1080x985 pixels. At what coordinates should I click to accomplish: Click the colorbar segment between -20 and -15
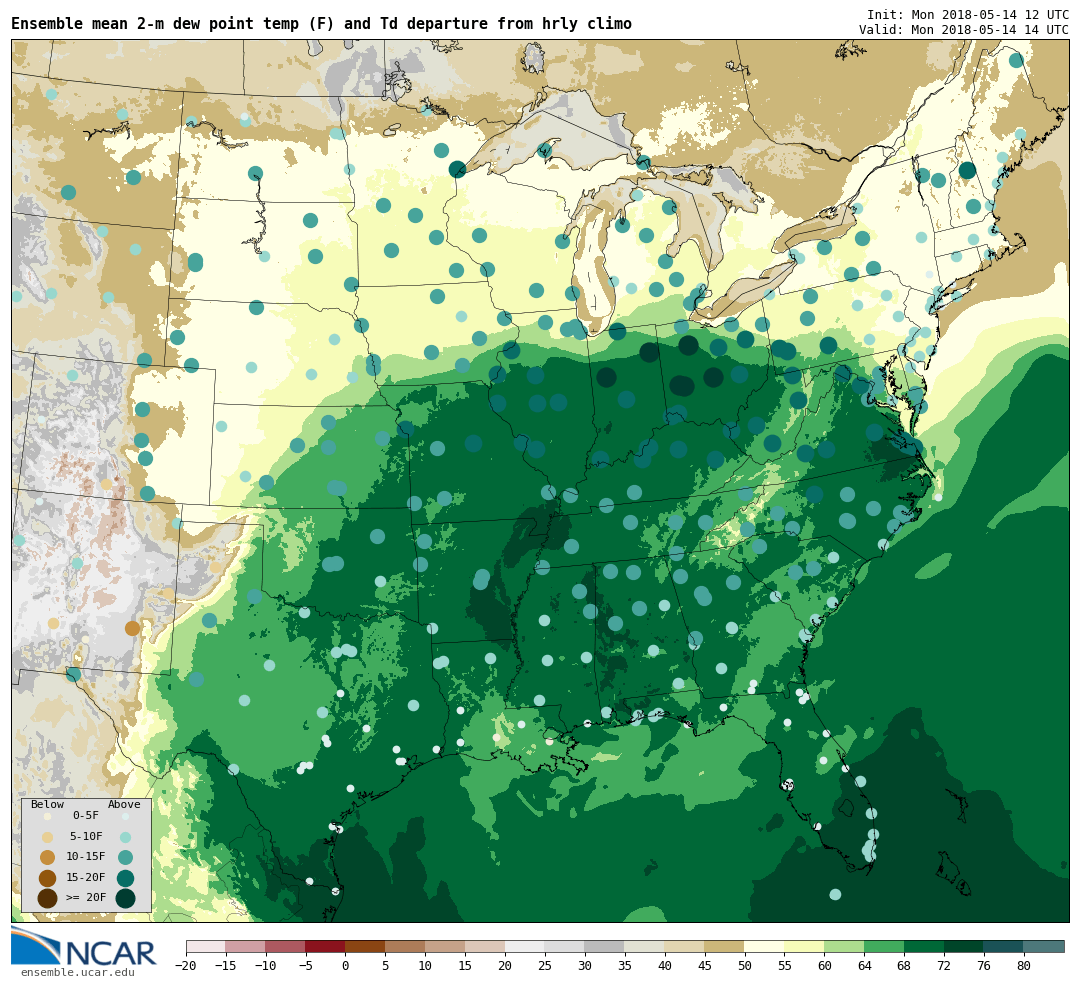[x=206, y=946]
